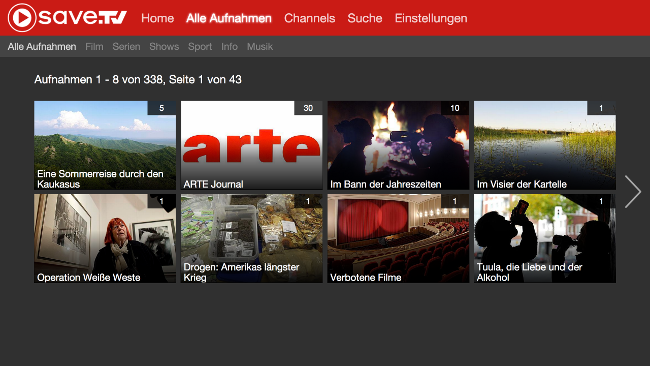Open the Home menu item
The image size is (650, 366).
(158, 18)
